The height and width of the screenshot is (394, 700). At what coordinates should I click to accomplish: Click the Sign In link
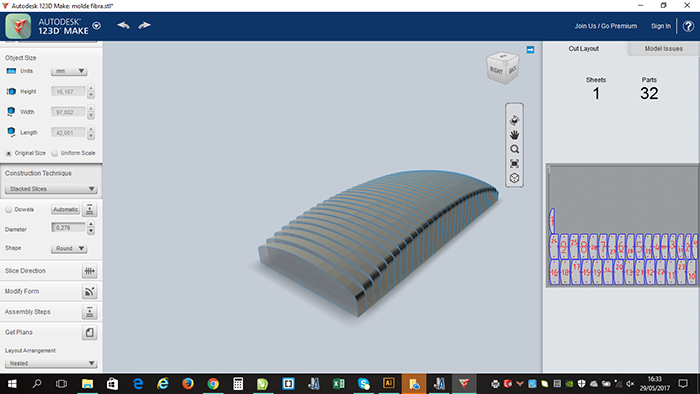pyautogui.click(x=661, y=26)
